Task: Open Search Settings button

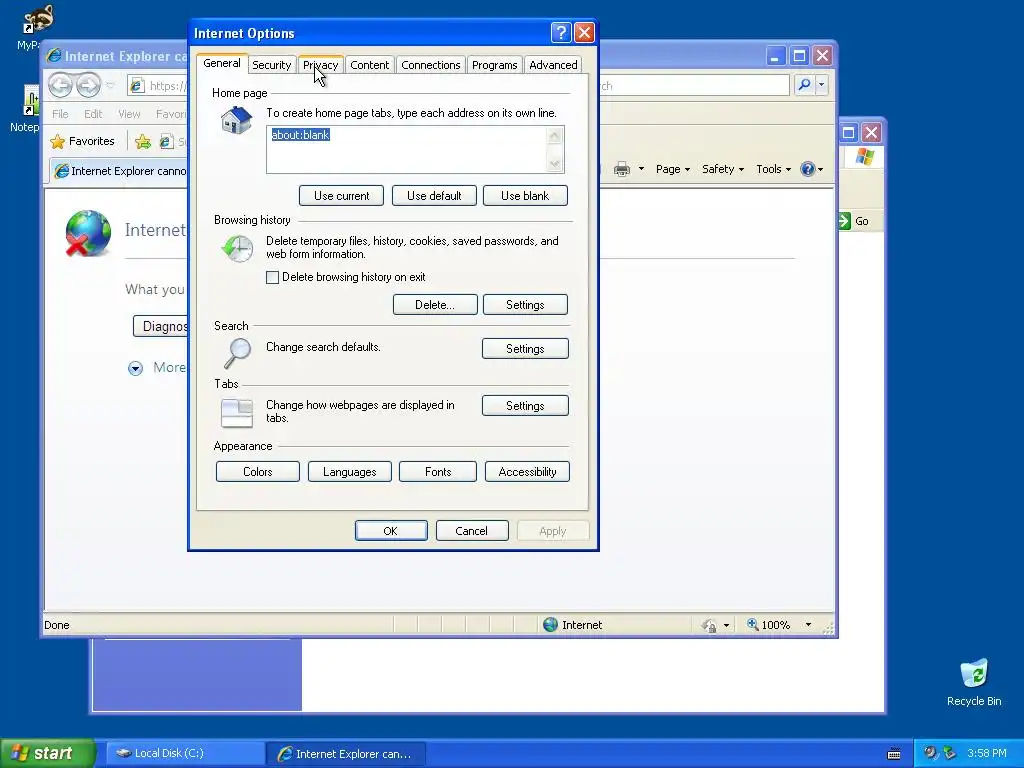Action: click(x=525, y=348)
